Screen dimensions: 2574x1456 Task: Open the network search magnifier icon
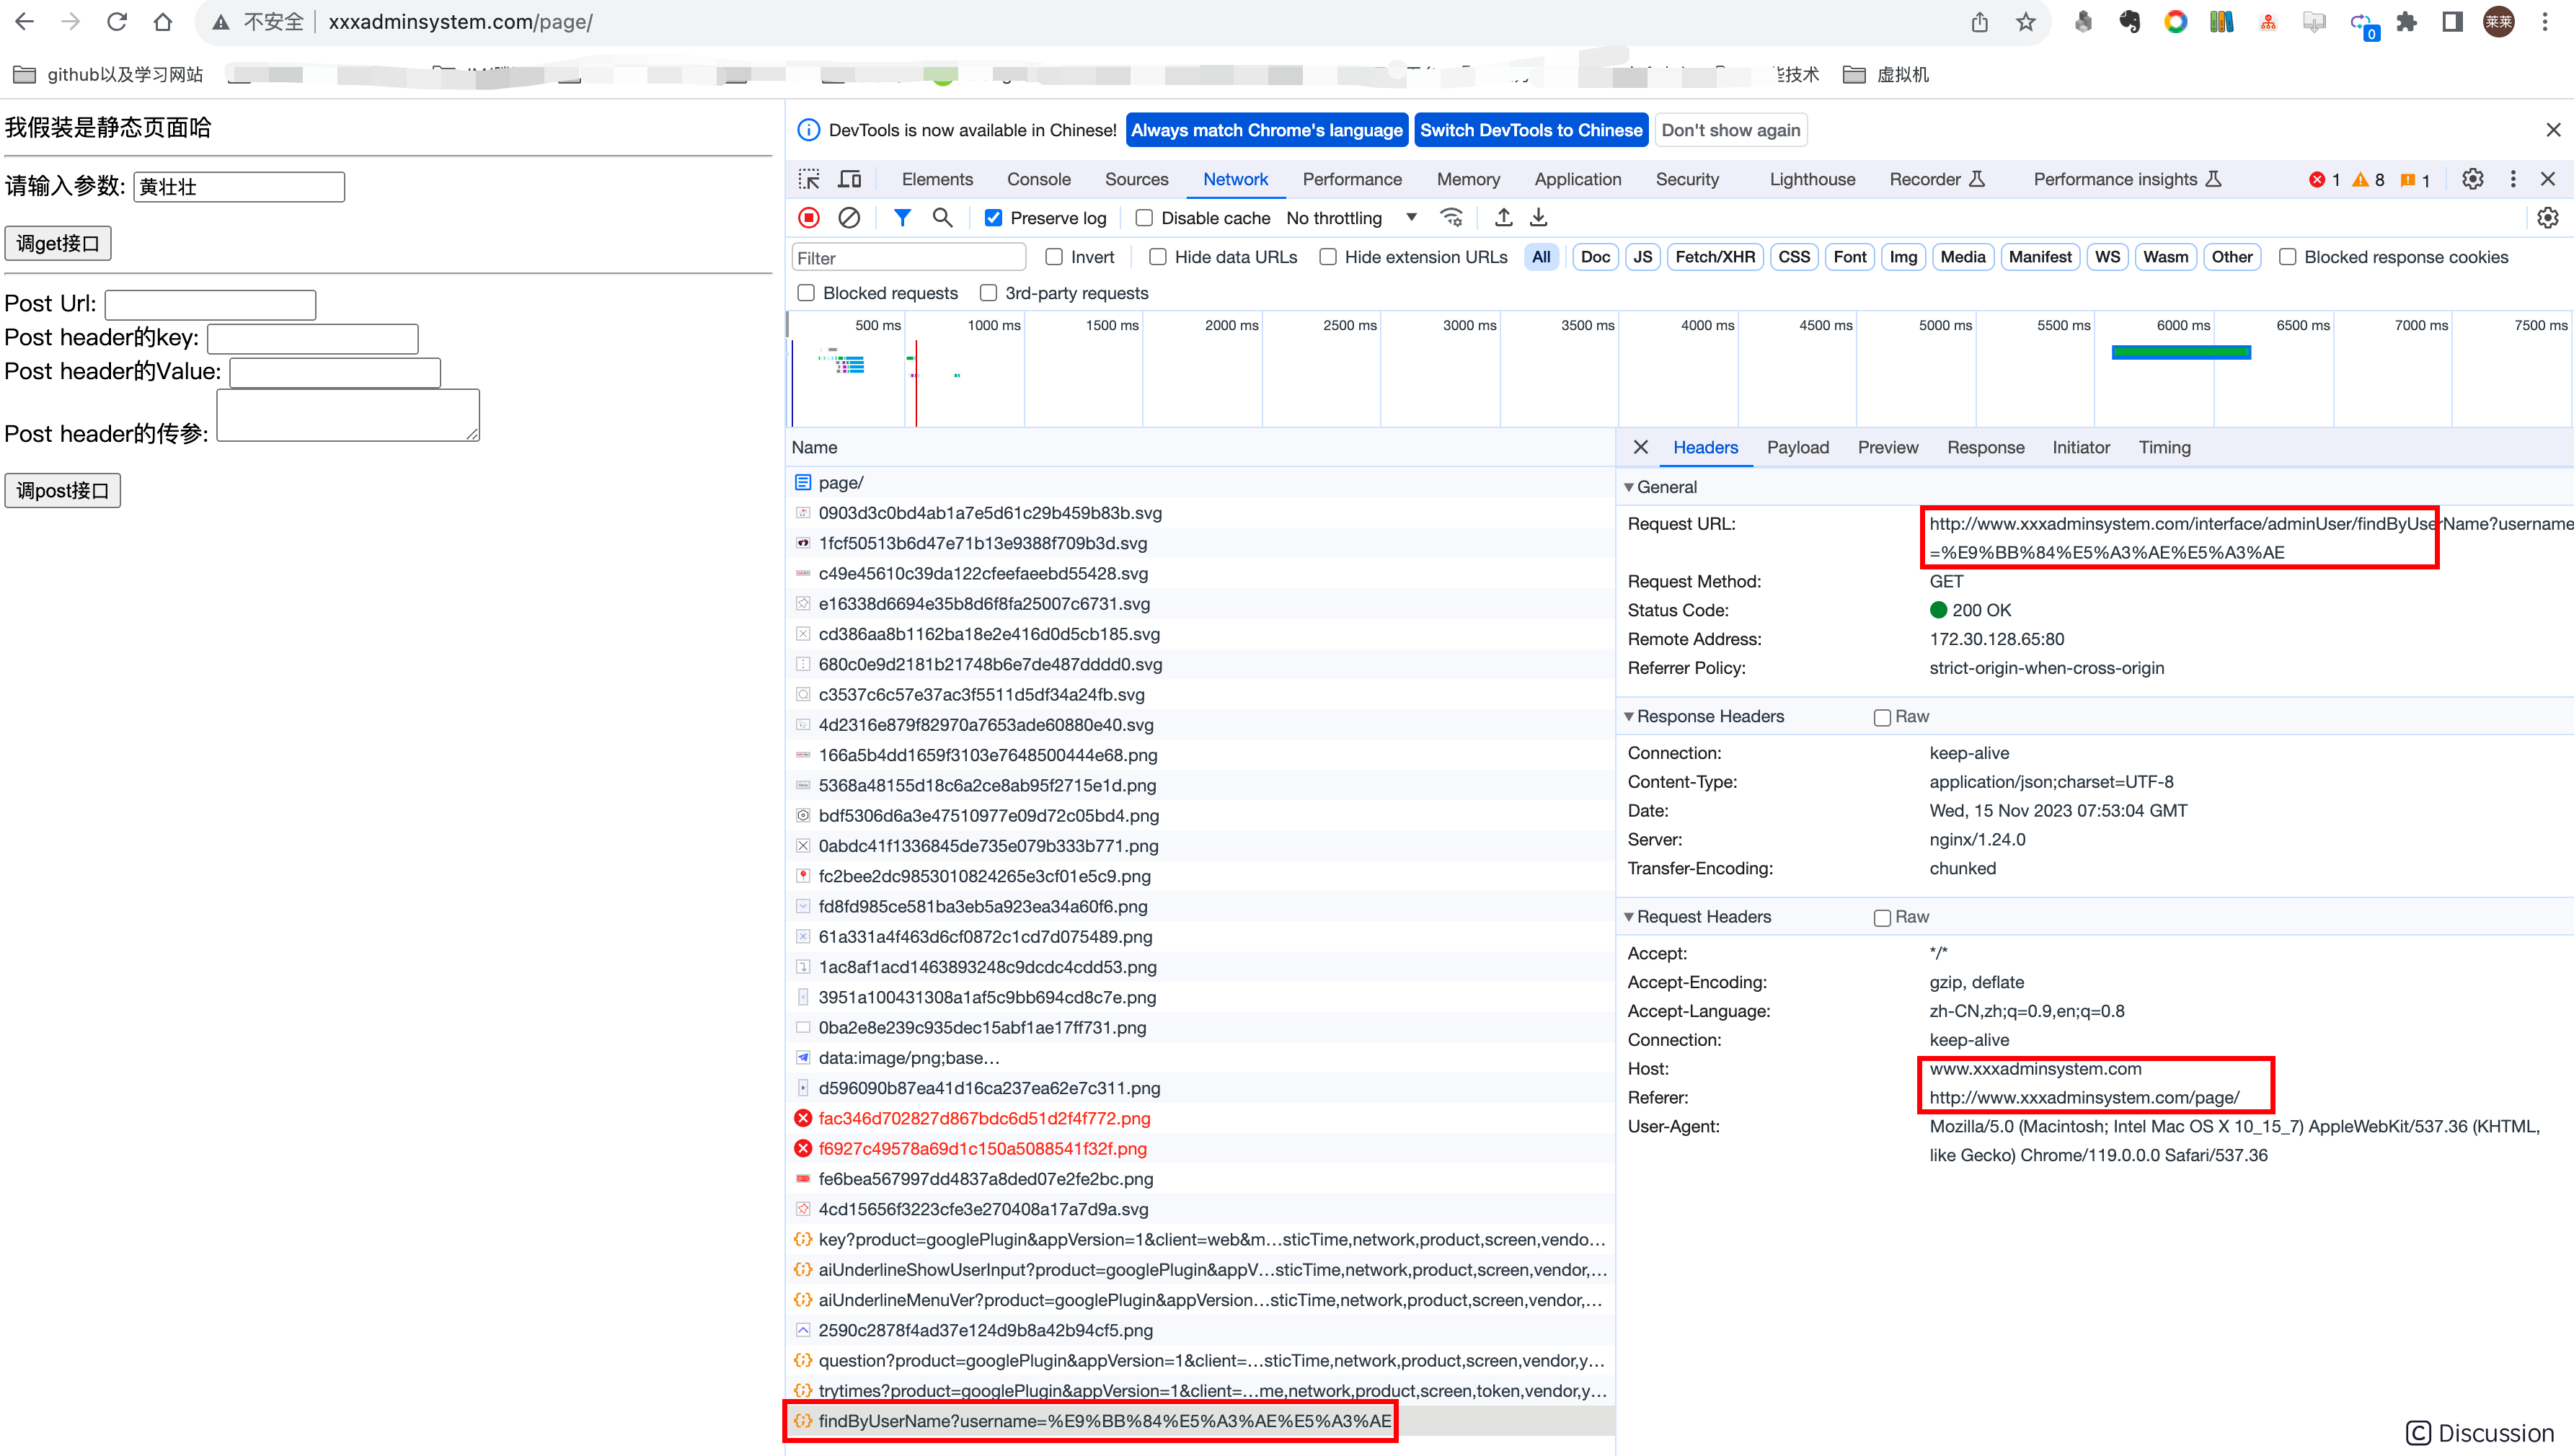point(942,218)
